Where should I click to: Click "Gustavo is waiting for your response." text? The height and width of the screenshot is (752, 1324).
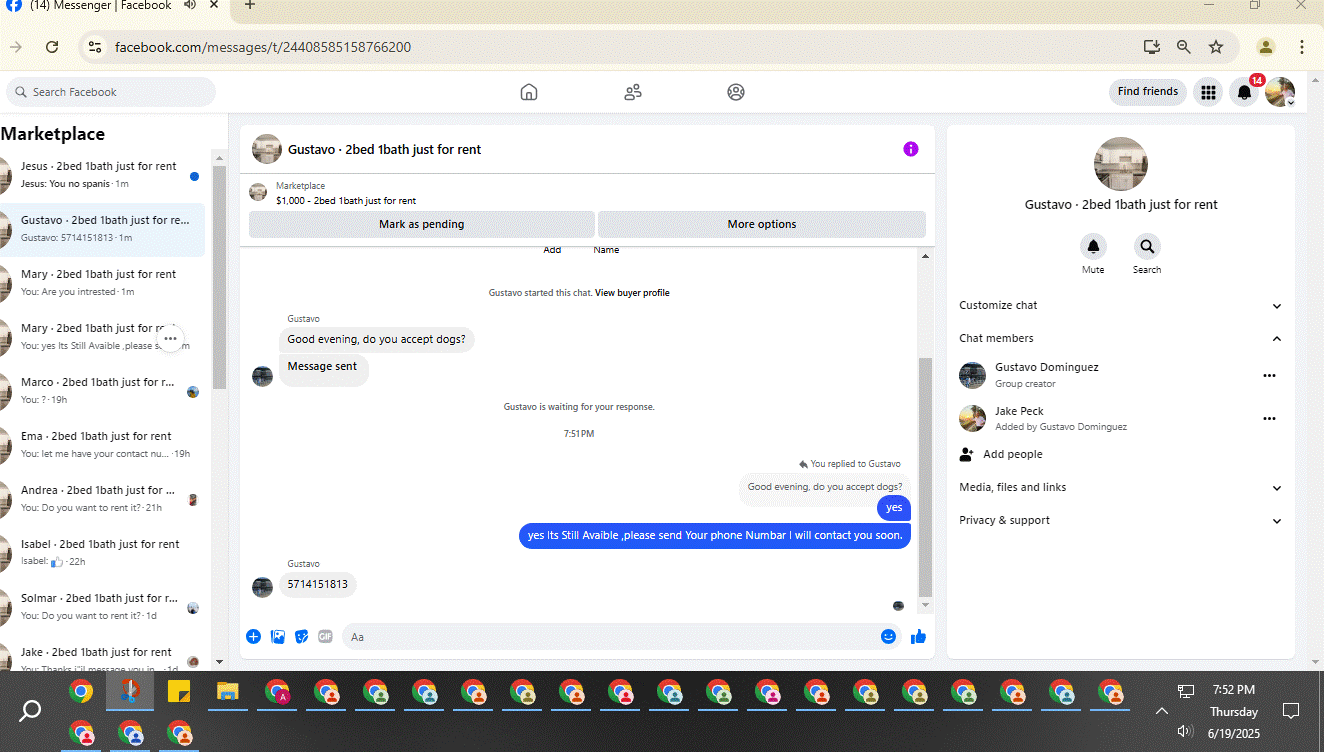[579, 407]
